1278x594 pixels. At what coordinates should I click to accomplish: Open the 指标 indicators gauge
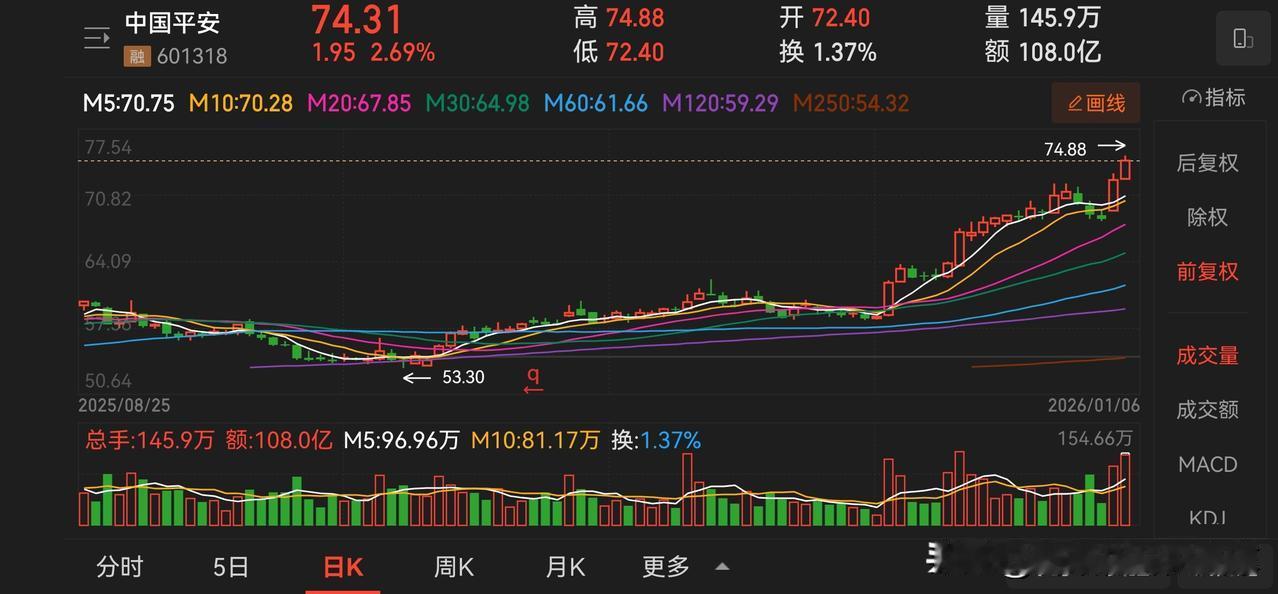1213,98
